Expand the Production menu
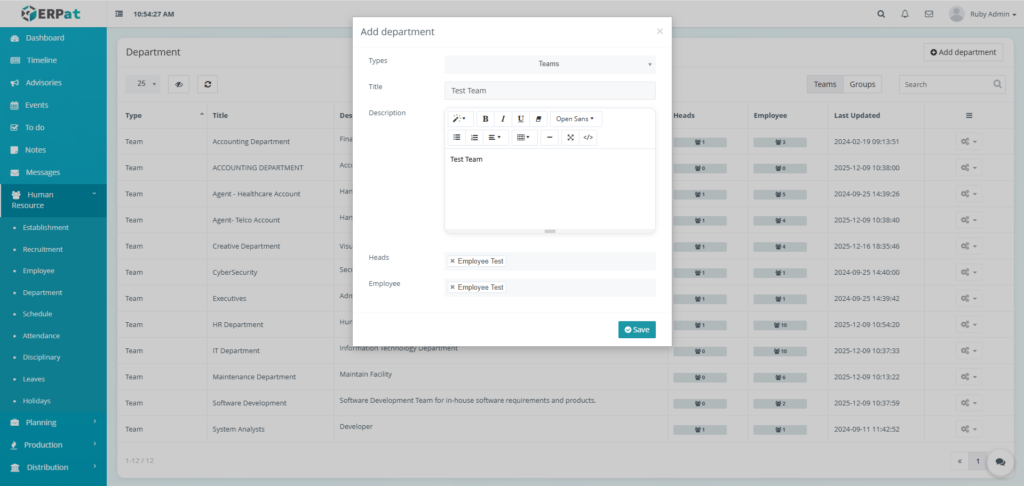 tap(53, 445)
